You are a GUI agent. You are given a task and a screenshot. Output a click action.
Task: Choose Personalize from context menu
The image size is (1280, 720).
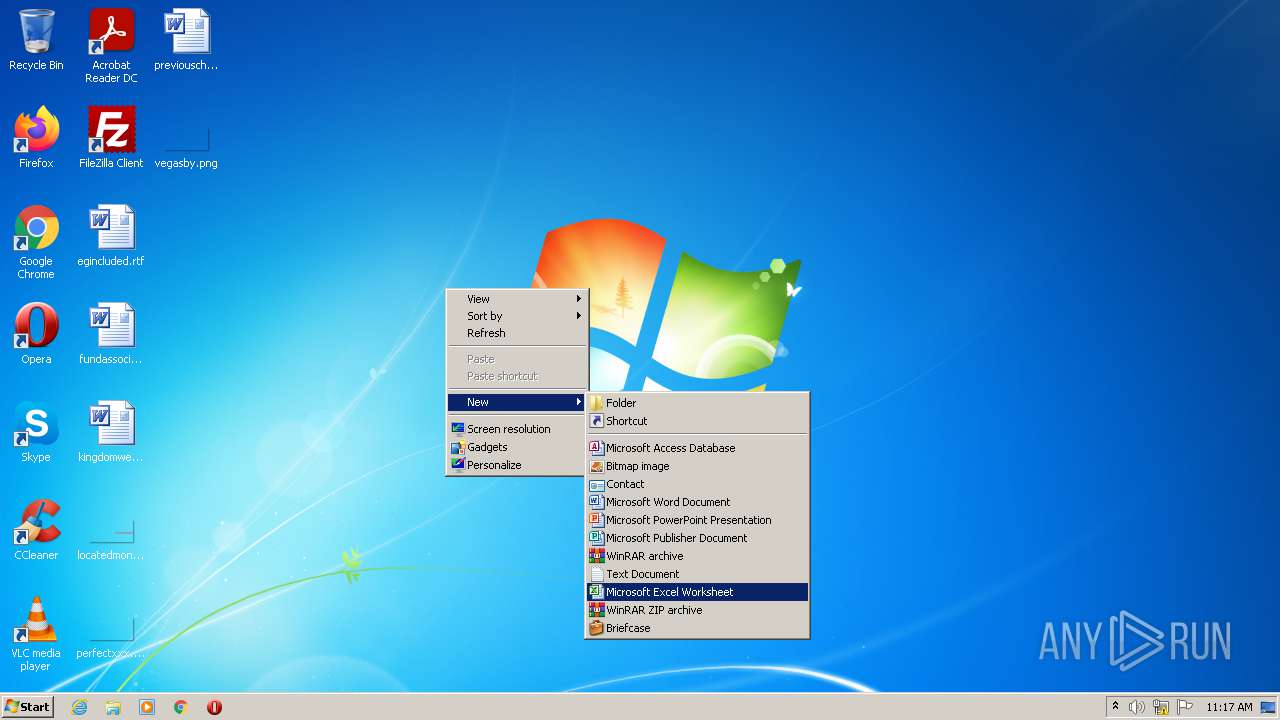(x=517, y=465)
